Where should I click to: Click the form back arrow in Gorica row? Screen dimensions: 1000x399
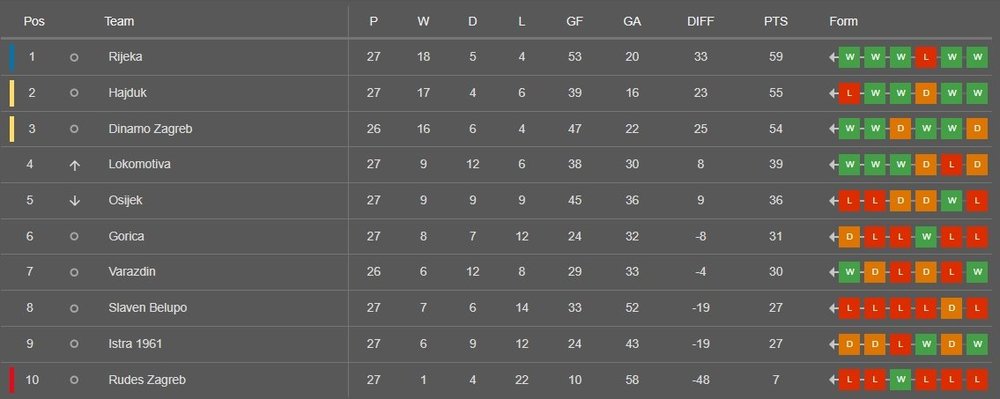point(833,236)
